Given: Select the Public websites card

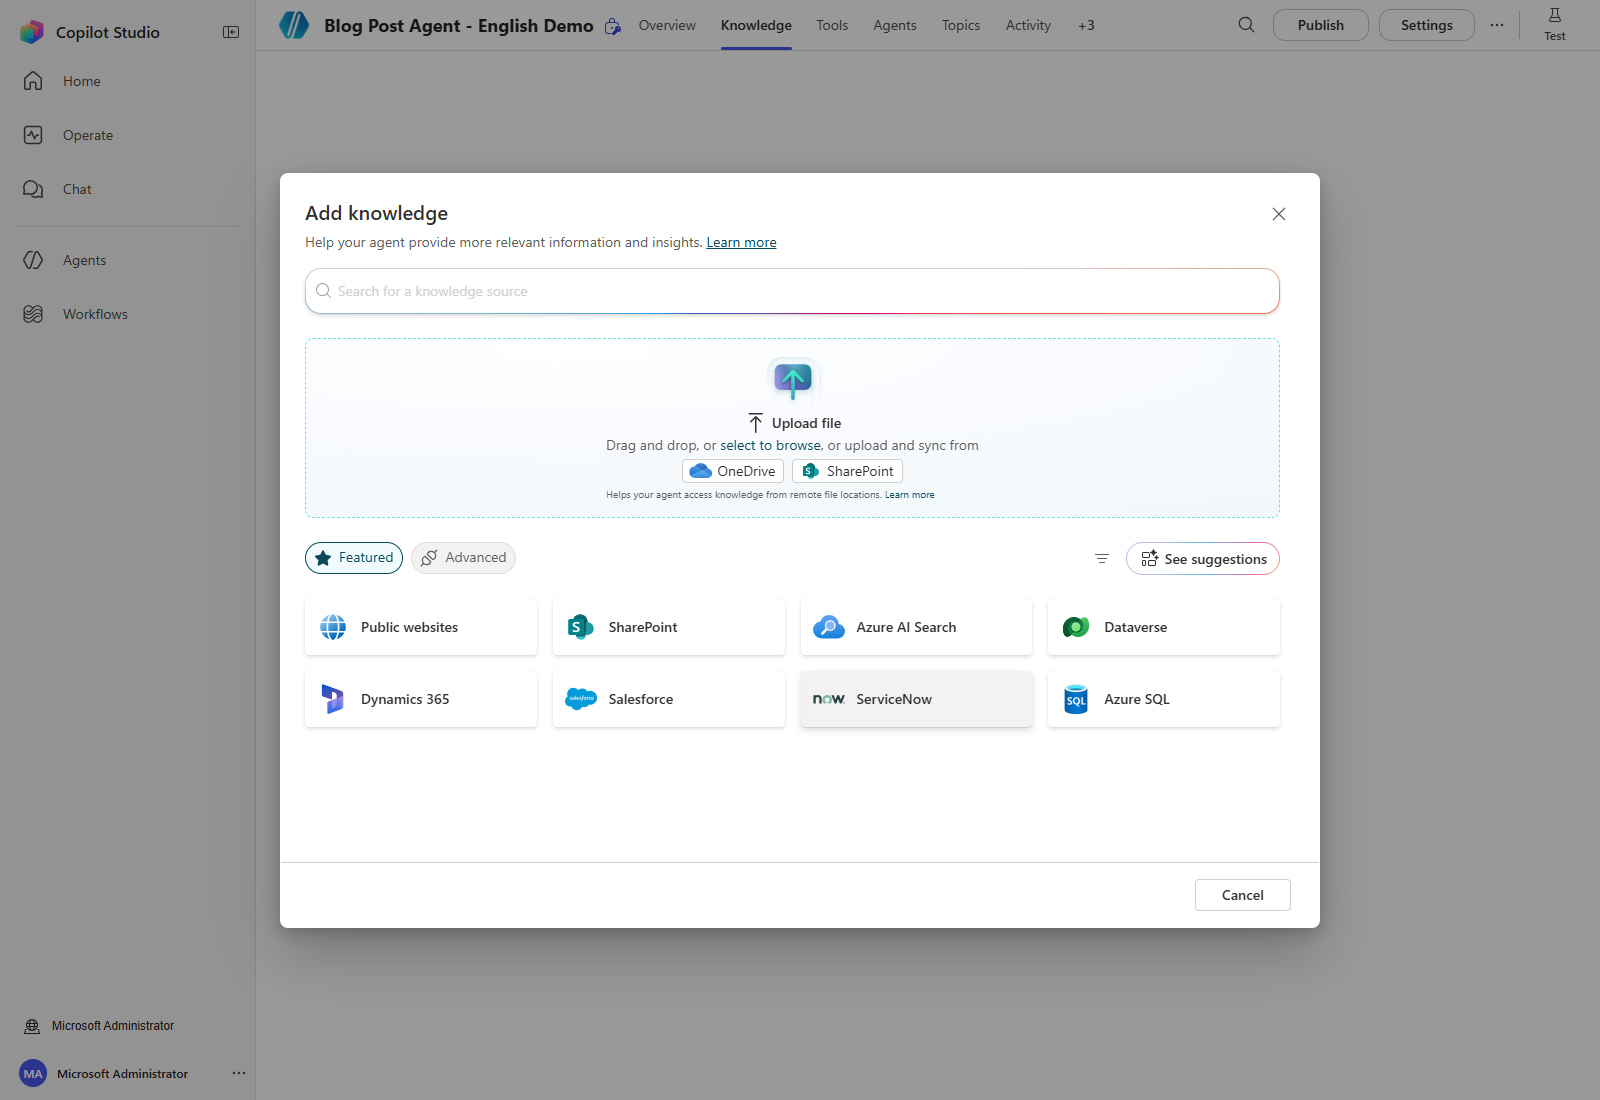Looking at the screenshot, I should (x=421, y=627).
